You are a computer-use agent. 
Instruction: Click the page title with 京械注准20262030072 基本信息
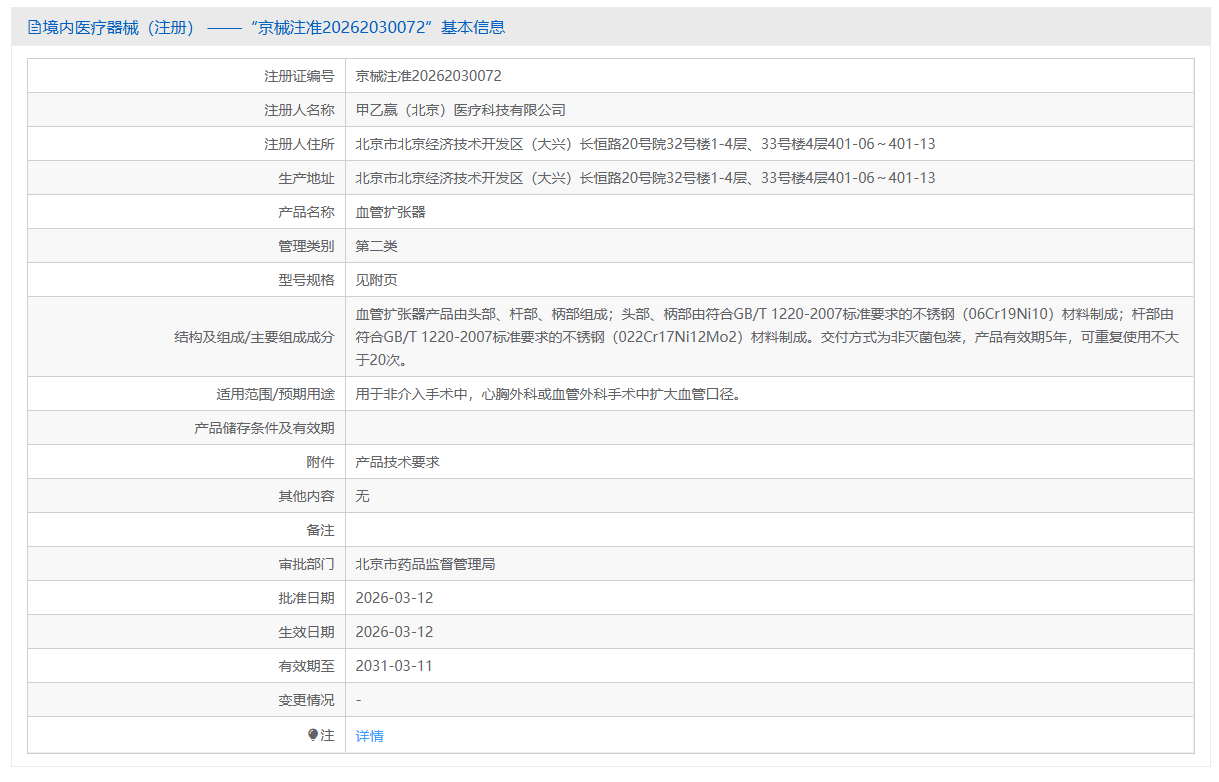(273, 28)
